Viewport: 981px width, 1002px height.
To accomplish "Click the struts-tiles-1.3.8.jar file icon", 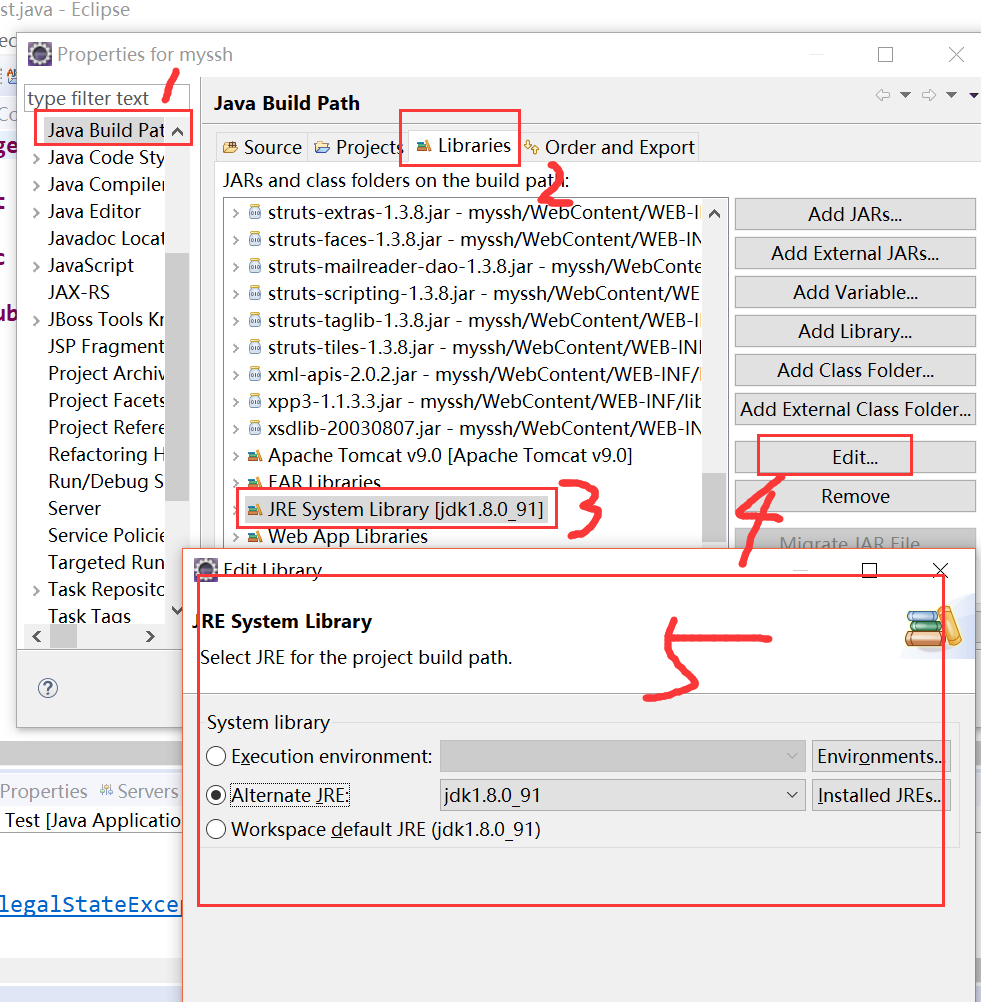I will tap(255, 347).
